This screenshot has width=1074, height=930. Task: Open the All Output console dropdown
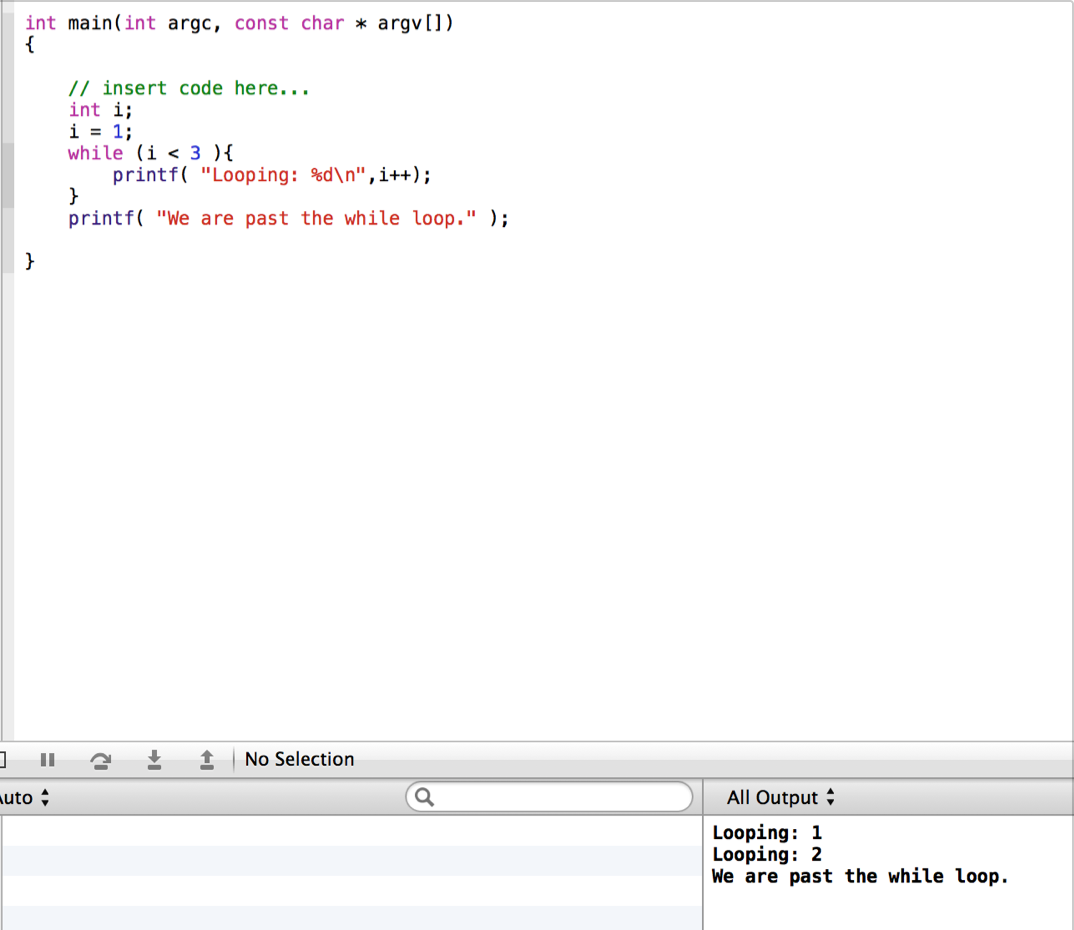[780, 798]
